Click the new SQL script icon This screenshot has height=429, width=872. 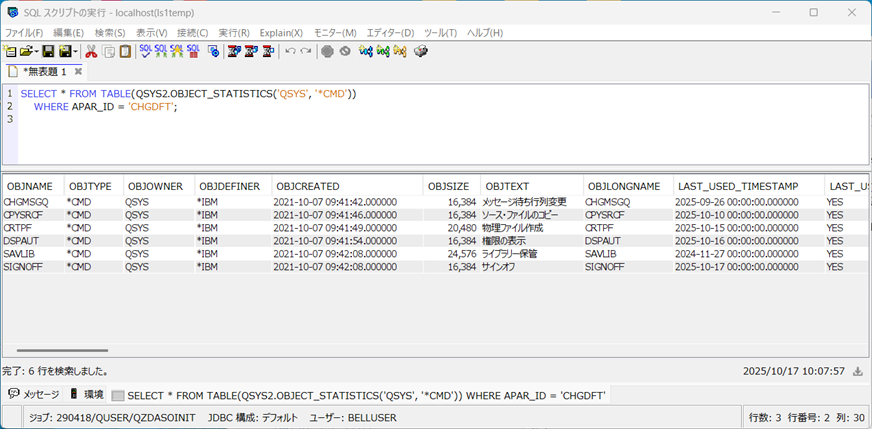(x=10, y=51)
